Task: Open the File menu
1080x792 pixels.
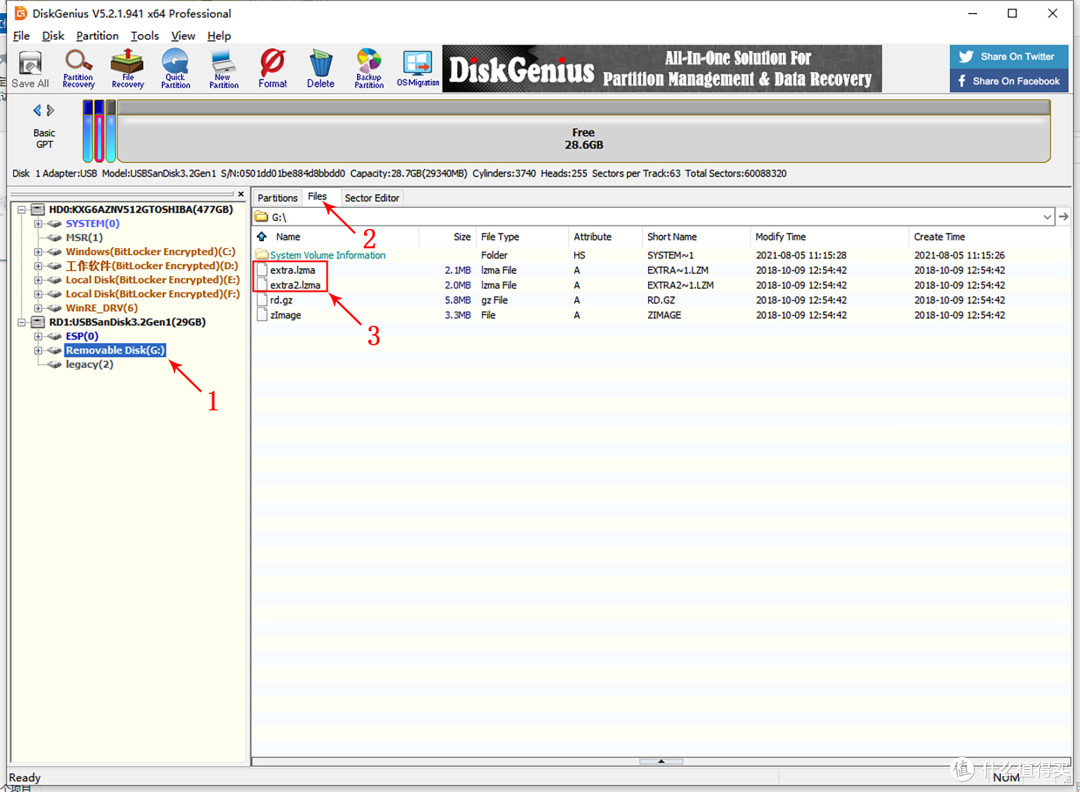Action: pos(21,36)
